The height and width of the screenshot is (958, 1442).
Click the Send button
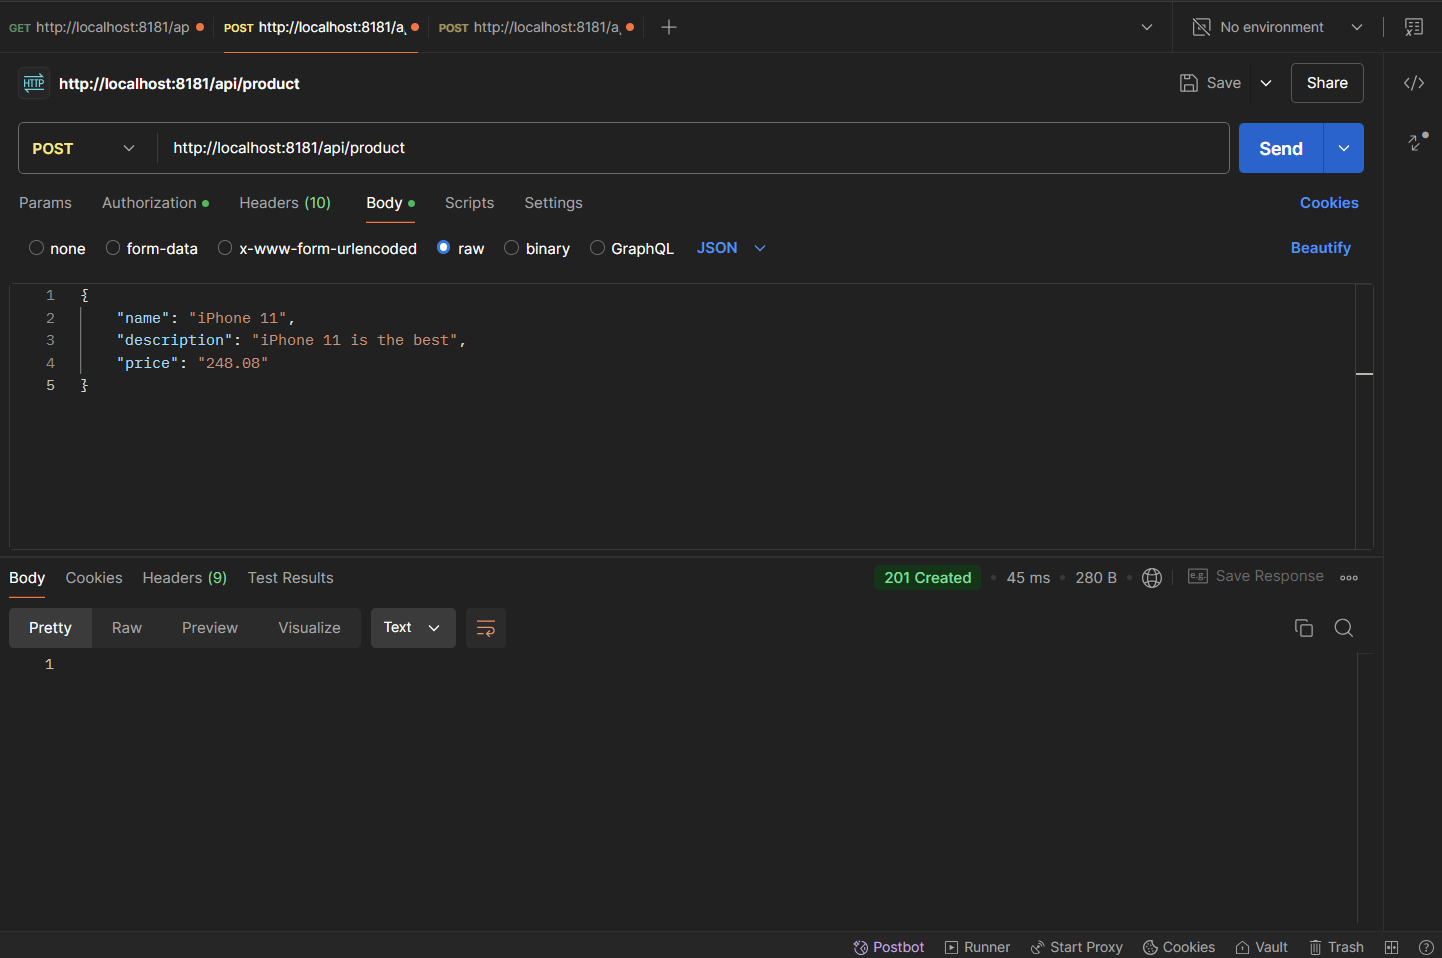(x=1280, y=147)
